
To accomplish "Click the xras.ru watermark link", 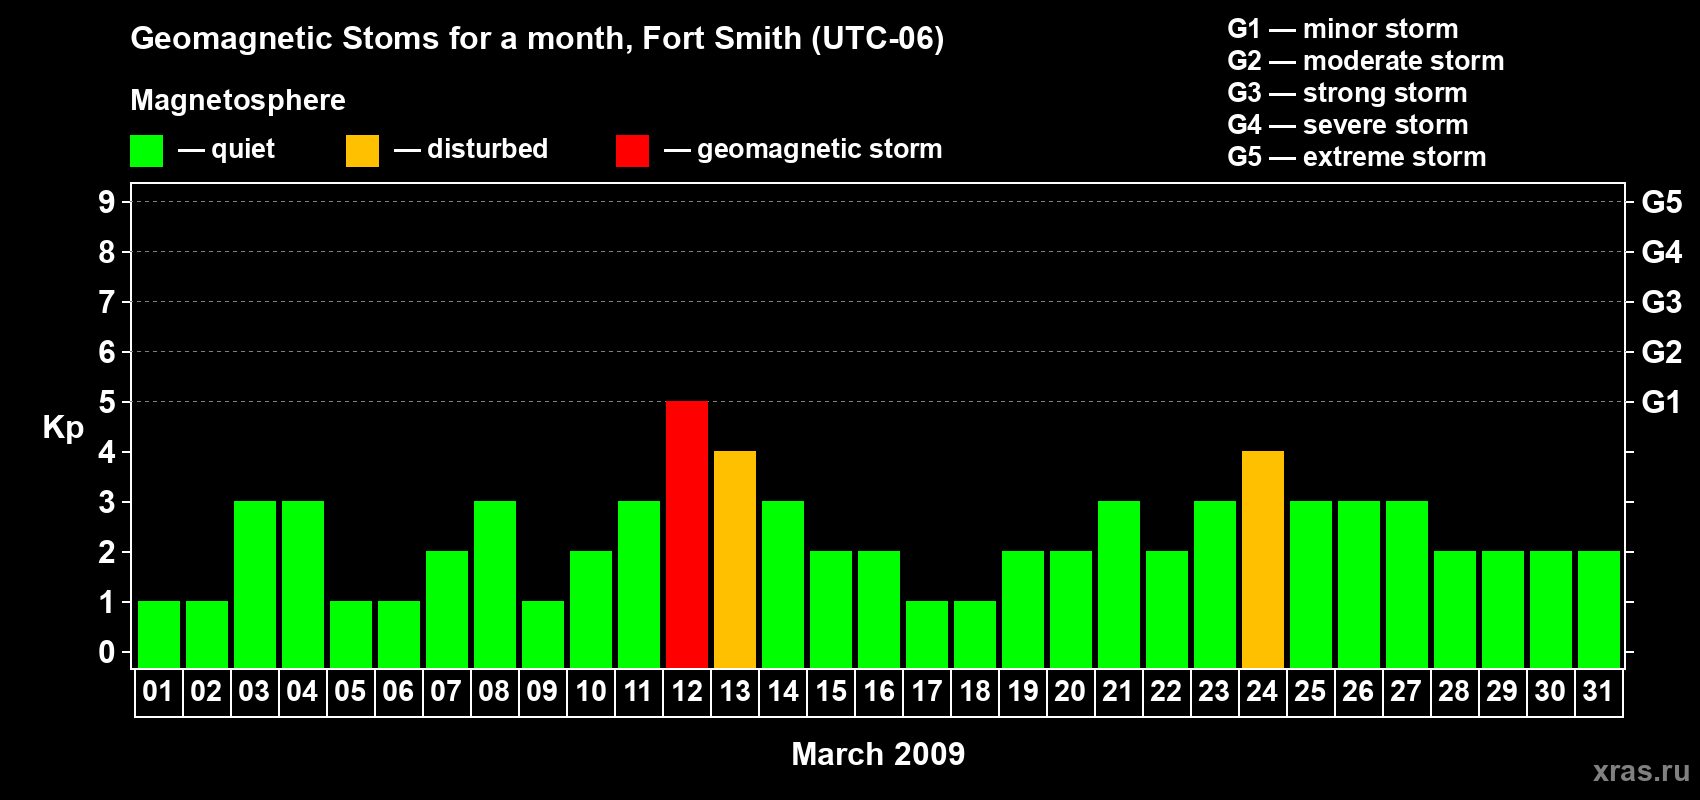I will 1641,771.
